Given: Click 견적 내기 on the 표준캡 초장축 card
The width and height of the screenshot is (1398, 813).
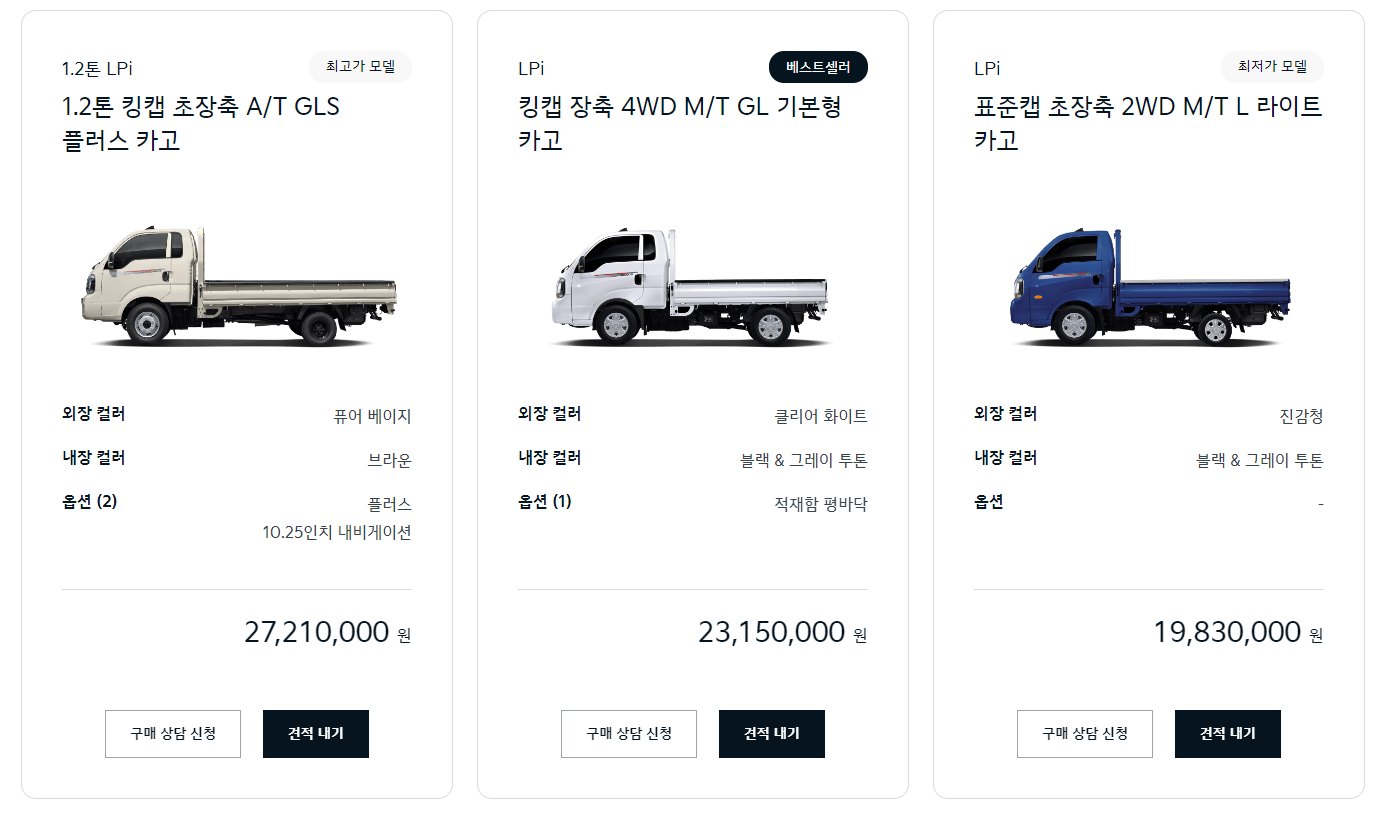Looking at the screenshot, I should (x=1228, y=733).
